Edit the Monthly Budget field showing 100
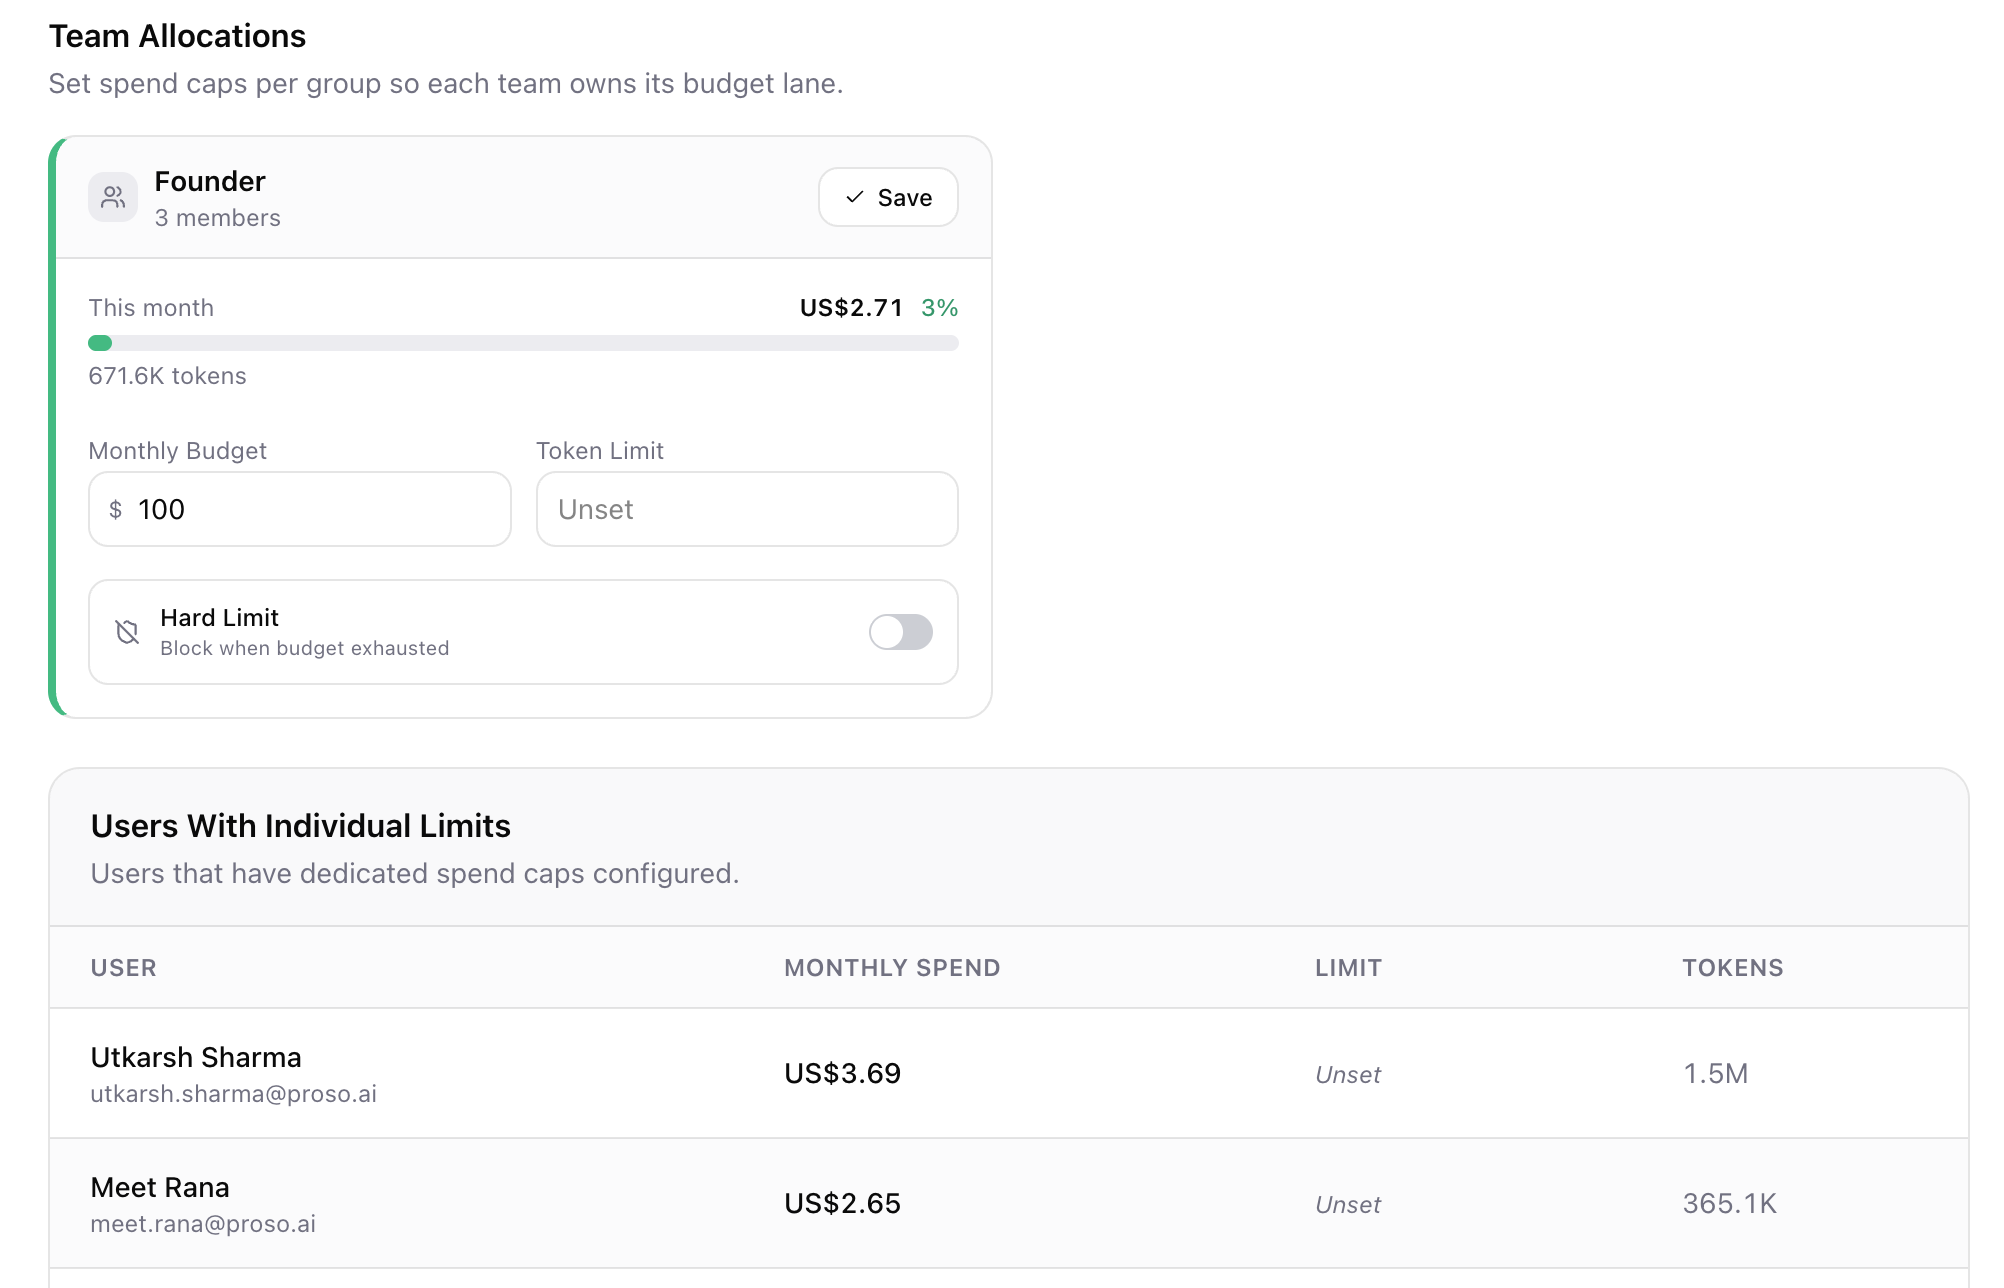Viewport: 2004px width, 1288px height. 300,509
